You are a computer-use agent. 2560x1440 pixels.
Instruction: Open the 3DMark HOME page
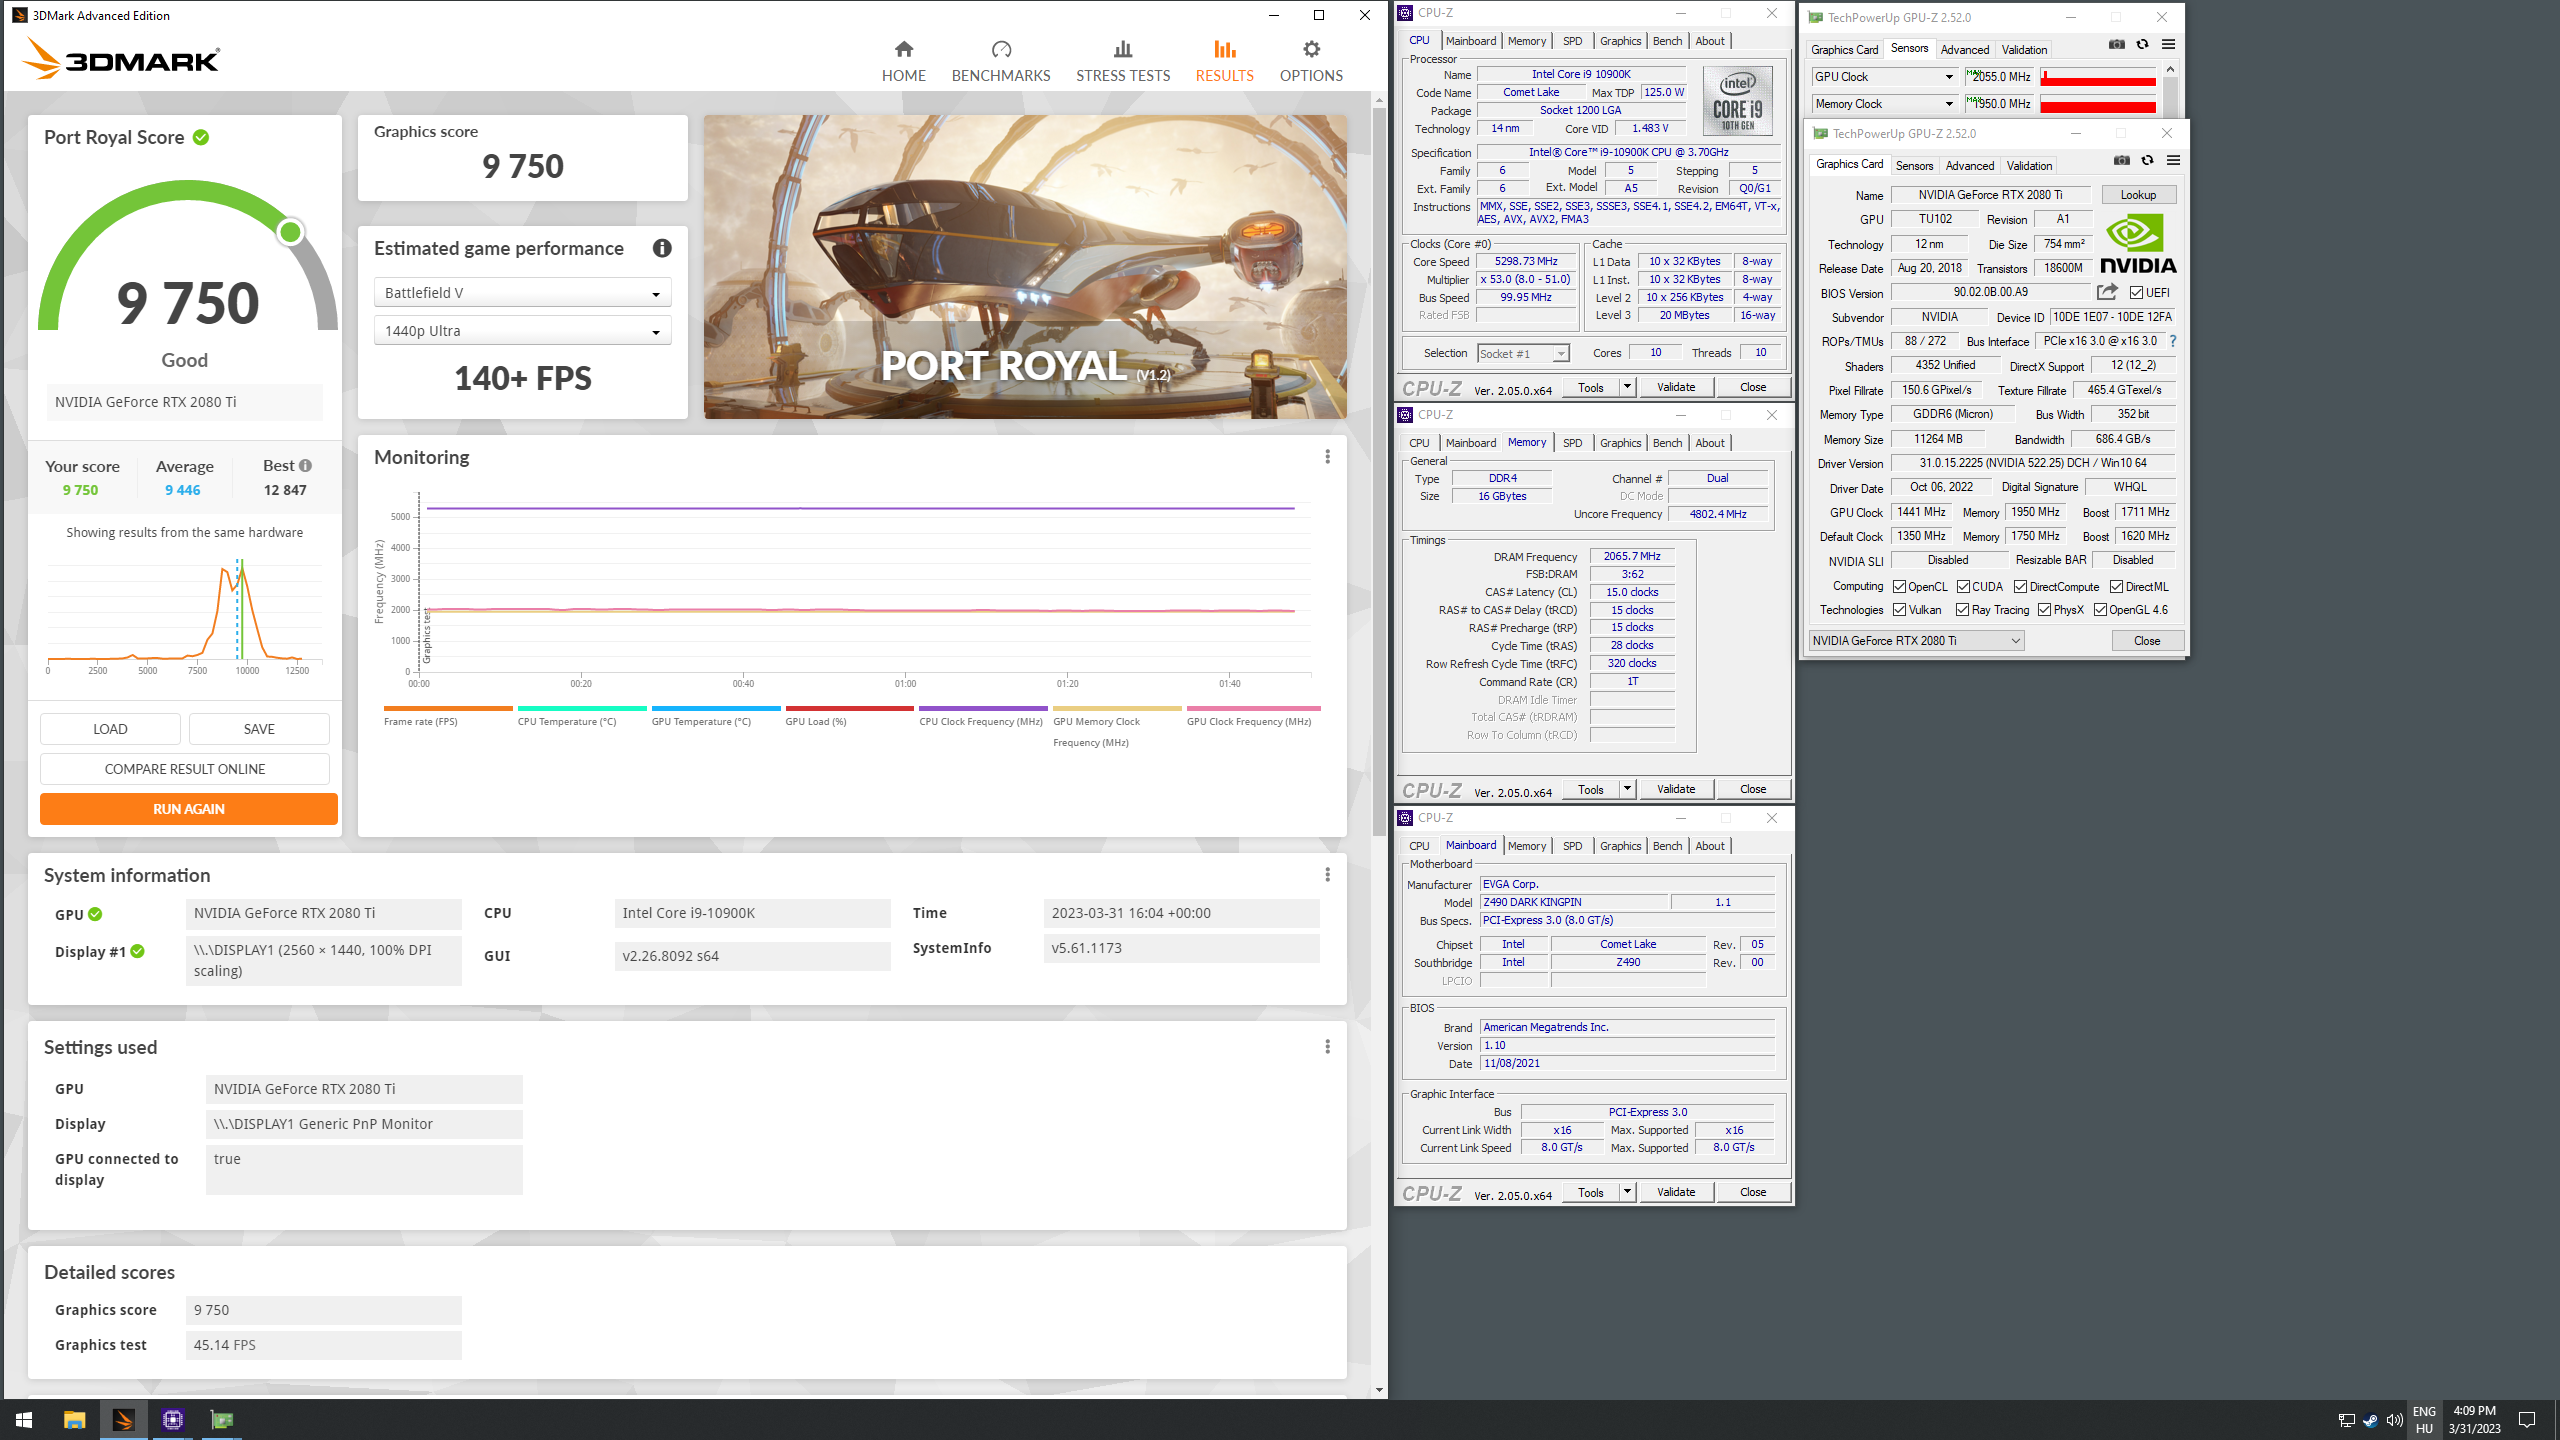coord(903,61)
